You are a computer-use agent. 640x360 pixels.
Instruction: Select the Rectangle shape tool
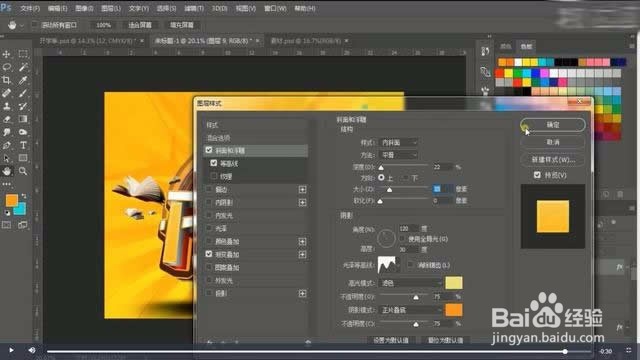coord(23,158)
